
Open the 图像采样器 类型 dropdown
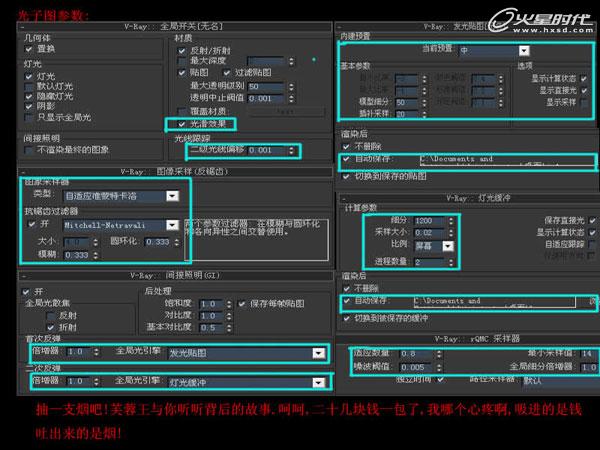173,196
